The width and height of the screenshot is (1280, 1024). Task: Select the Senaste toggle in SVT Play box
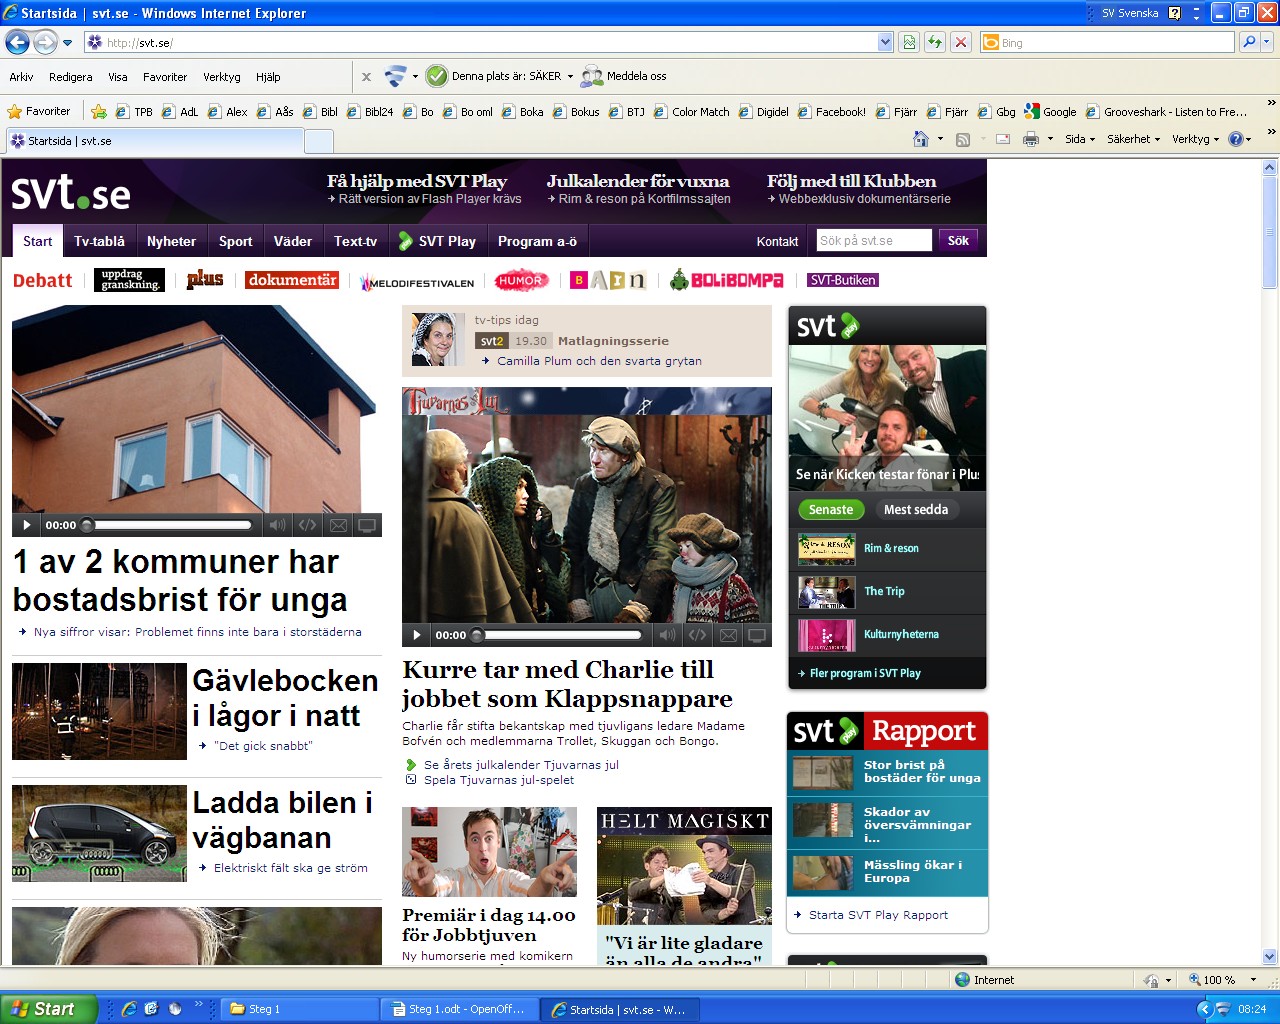click(x=831, y=510)
